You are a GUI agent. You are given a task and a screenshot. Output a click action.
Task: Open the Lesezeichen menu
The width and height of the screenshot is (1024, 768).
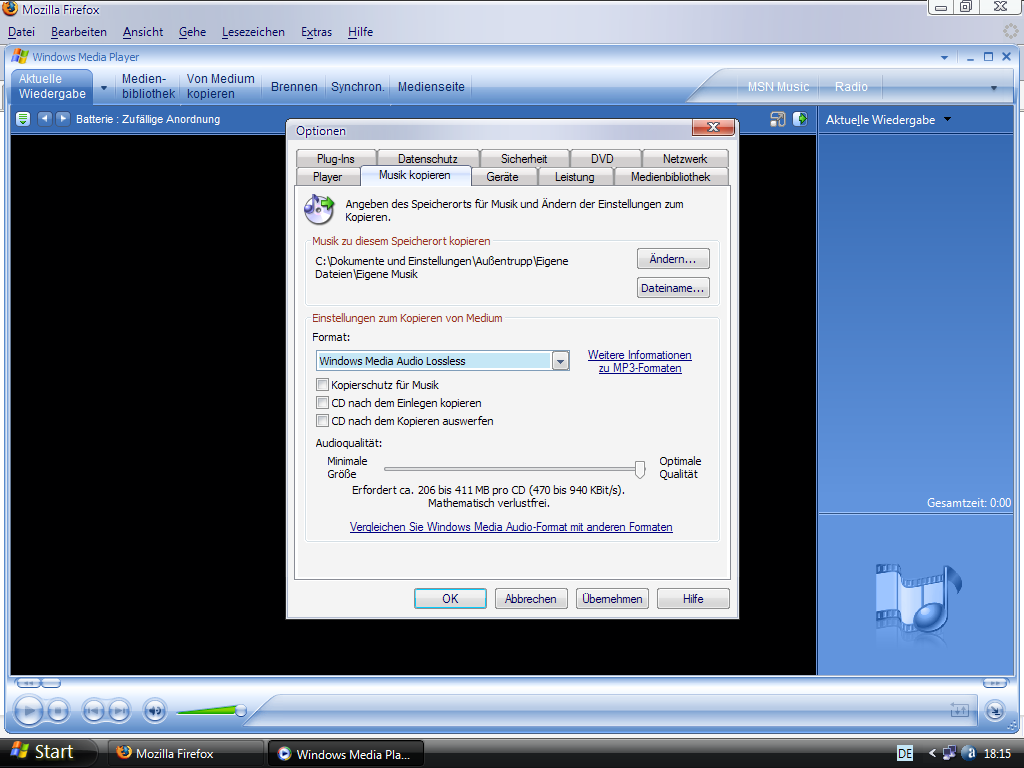click(x=253, y=31)
